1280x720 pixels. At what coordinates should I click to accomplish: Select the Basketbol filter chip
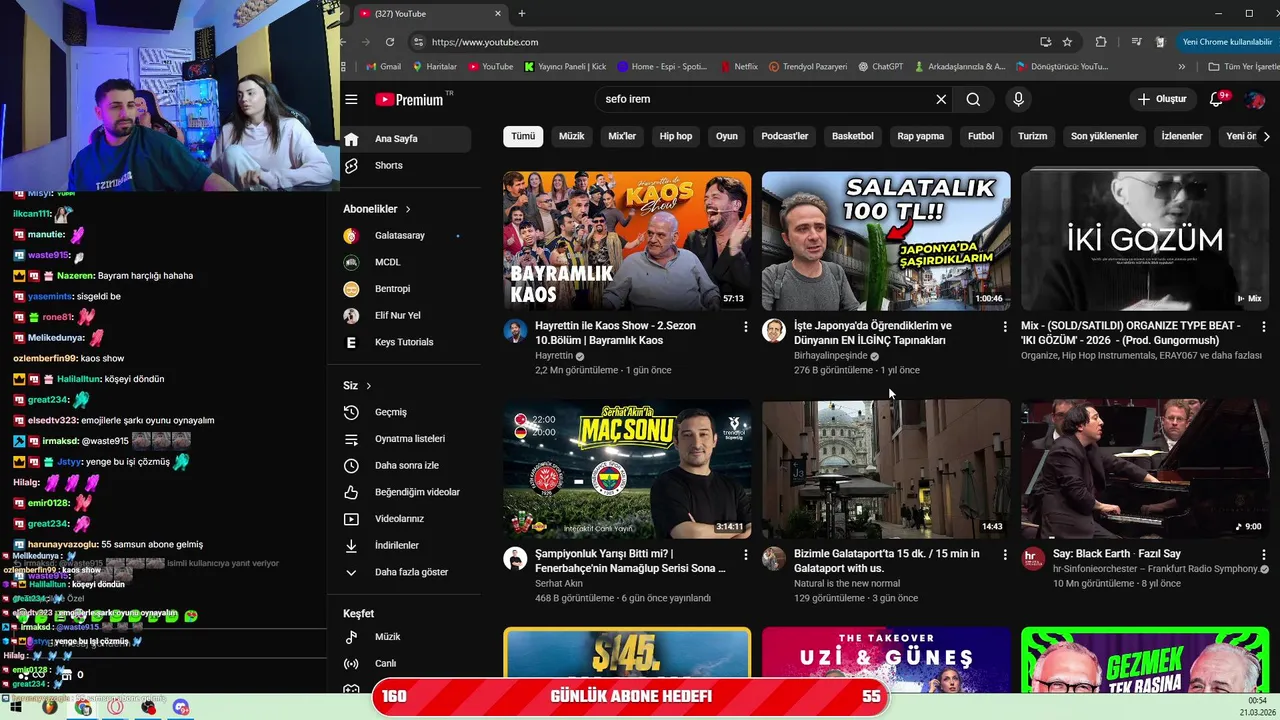853,136
